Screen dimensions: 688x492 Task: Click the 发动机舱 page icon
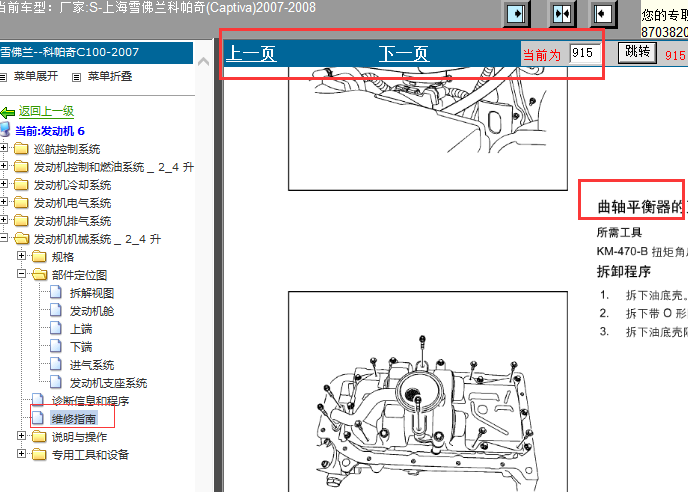(x=56, y=310)
